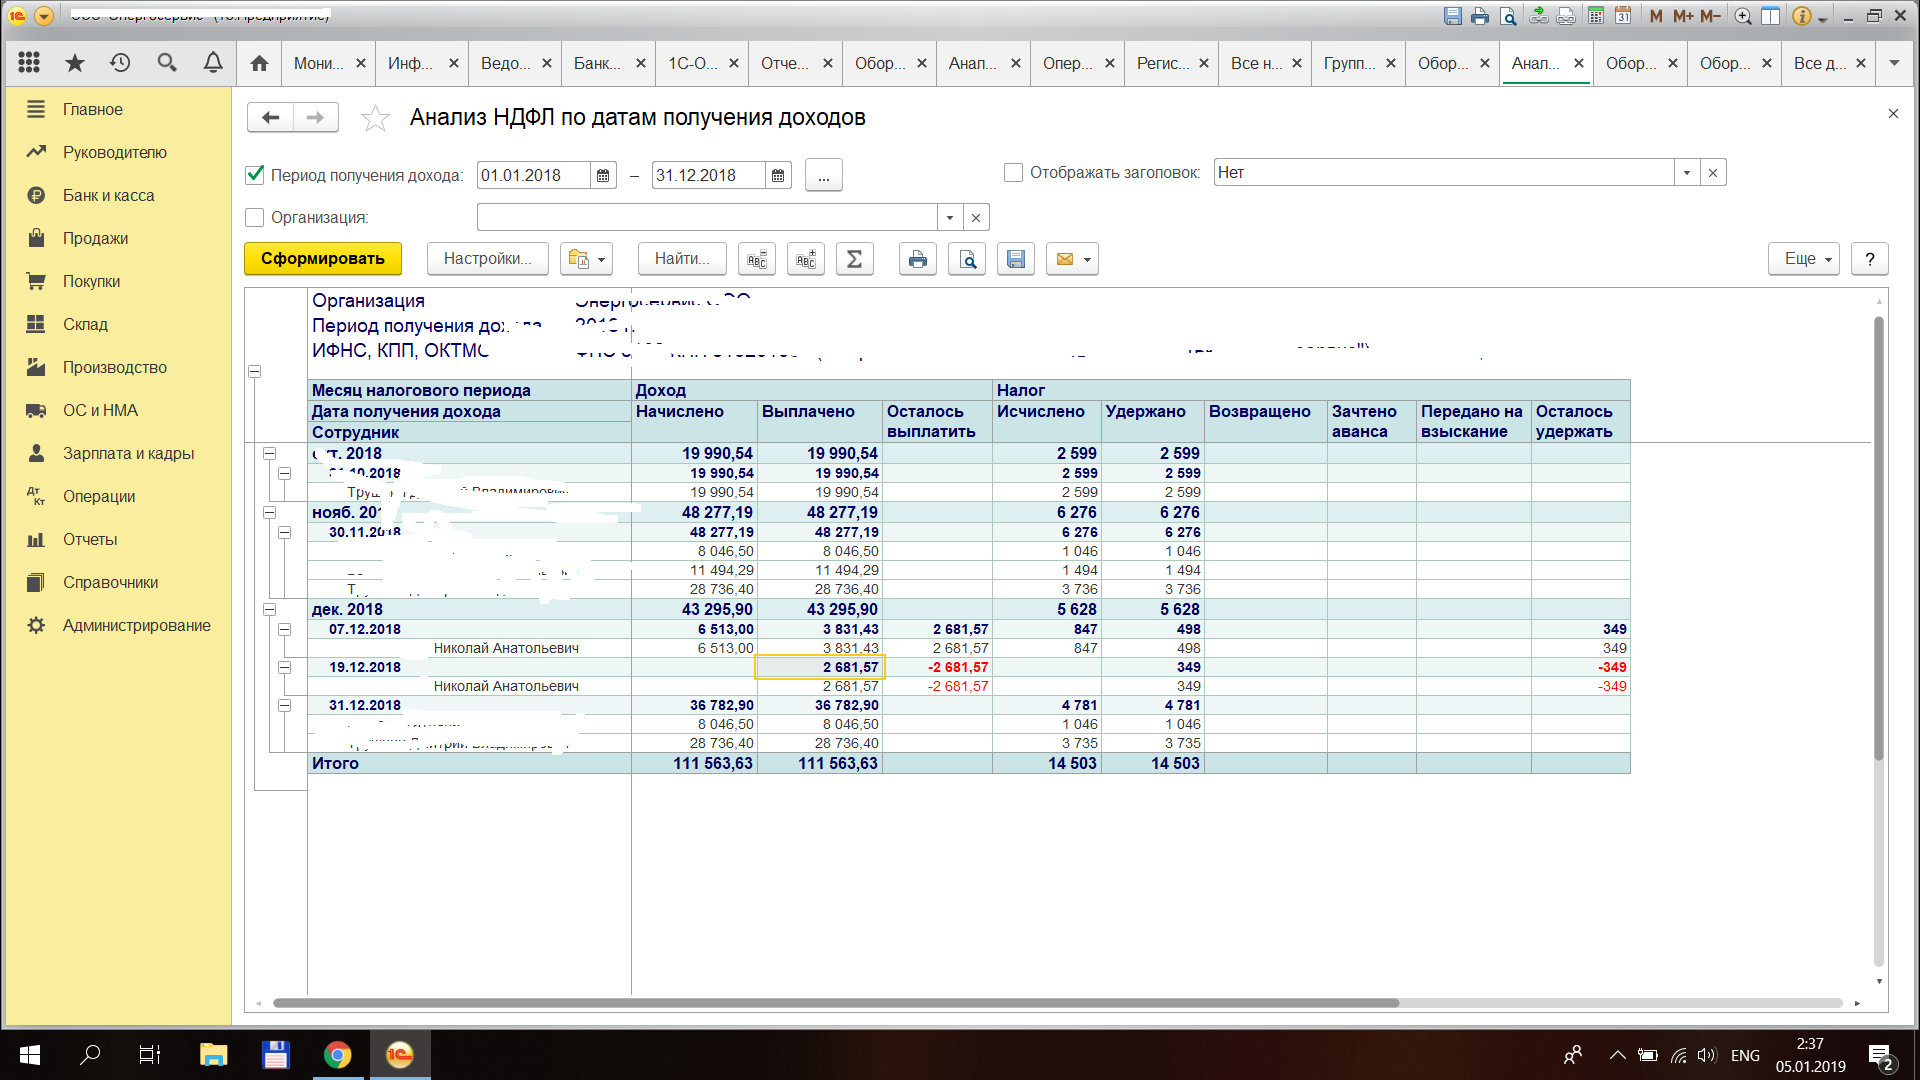Image resolution: width=1920 pixels, height=1080 pixels.
Task: Uncheck Период получения дохода checkbox
Action: (x=255, y=175)
